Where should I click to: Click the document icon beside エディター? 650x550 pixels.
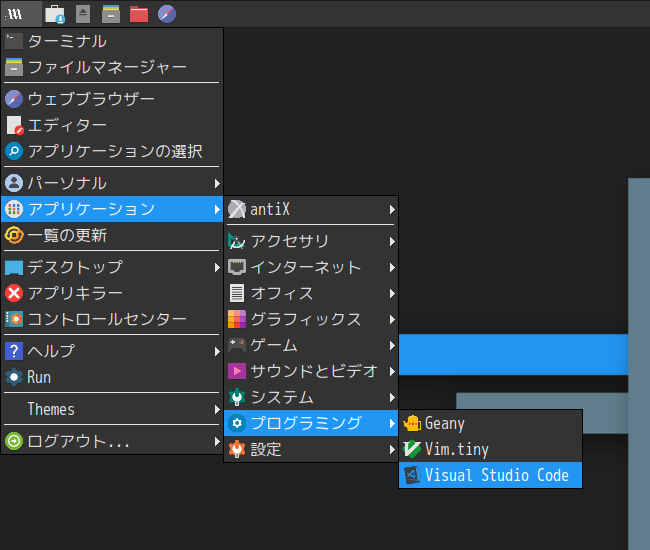pos(15,125)
